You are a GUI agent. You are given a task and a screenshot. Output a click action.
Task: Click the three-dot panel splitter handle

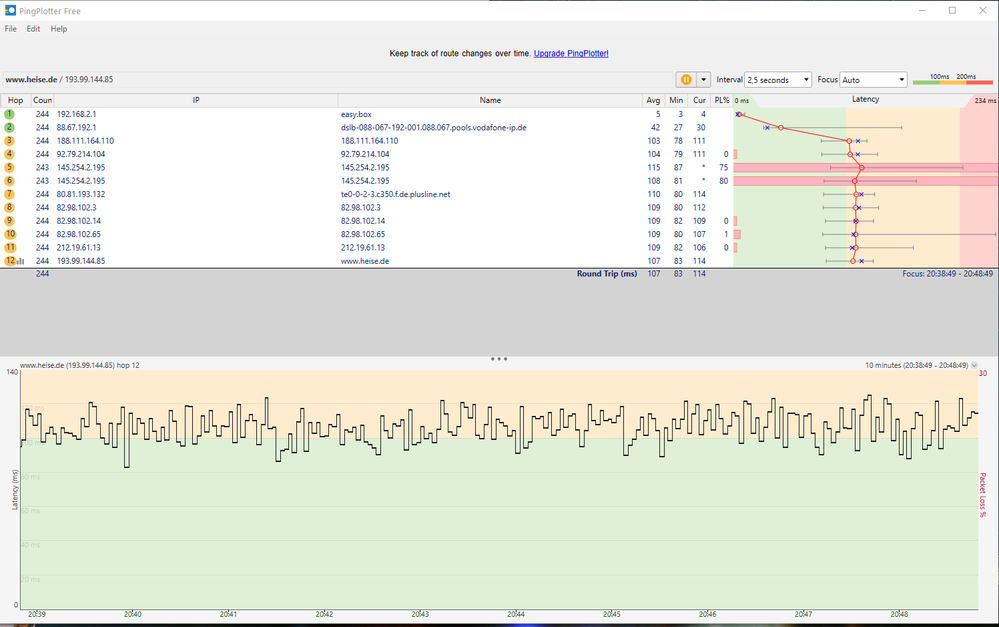(x=499, y=358)
